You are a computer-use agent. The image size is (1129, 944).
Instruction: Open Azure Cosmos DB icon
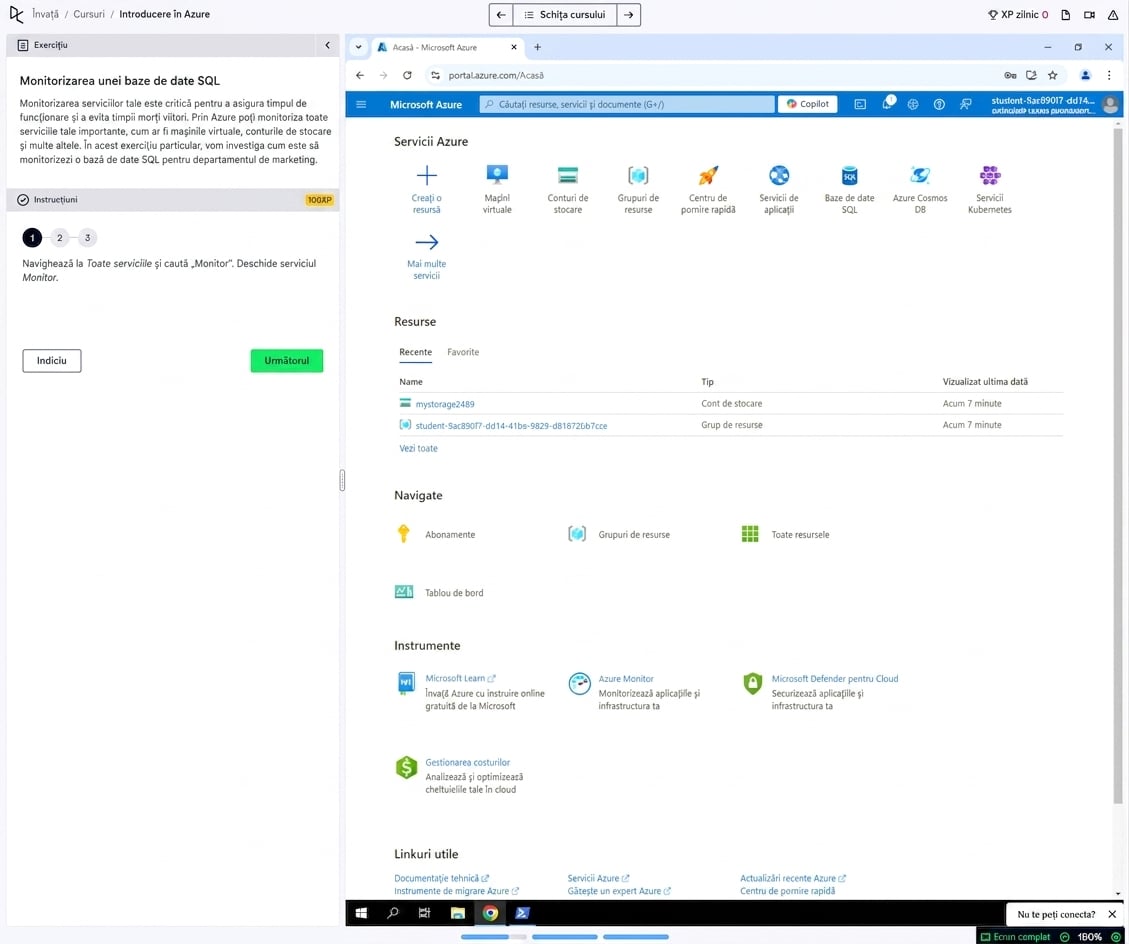(x=919, y=175)
